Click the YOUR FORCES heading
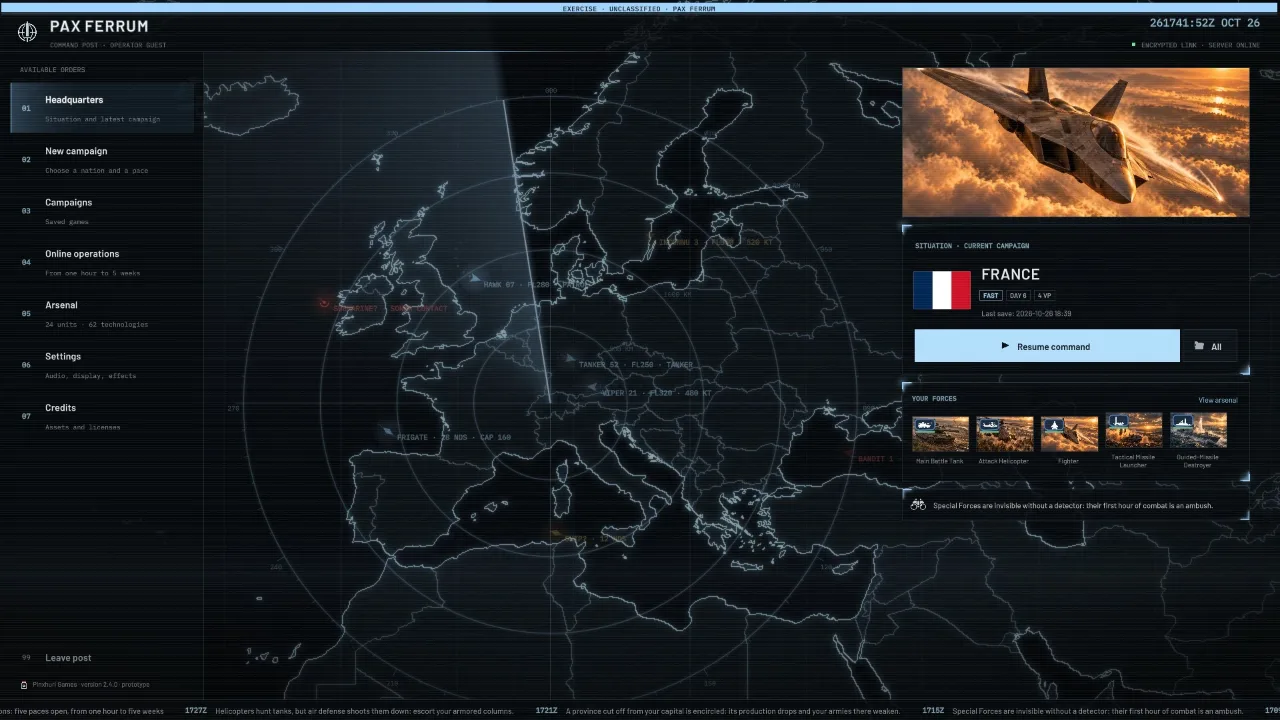Screen dimensions: 1280x720 934,399
